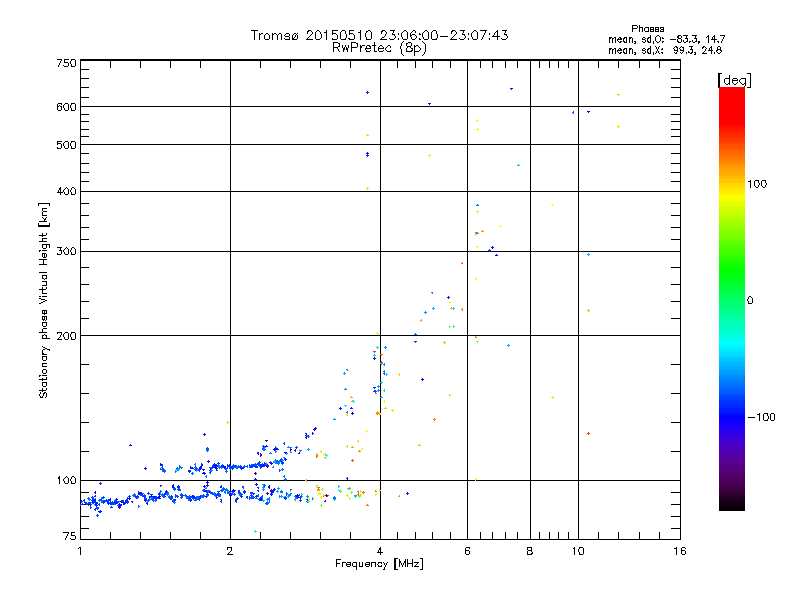Click the '750' height axis tick label
Screen dimensions: 800x600
point(66,63)
